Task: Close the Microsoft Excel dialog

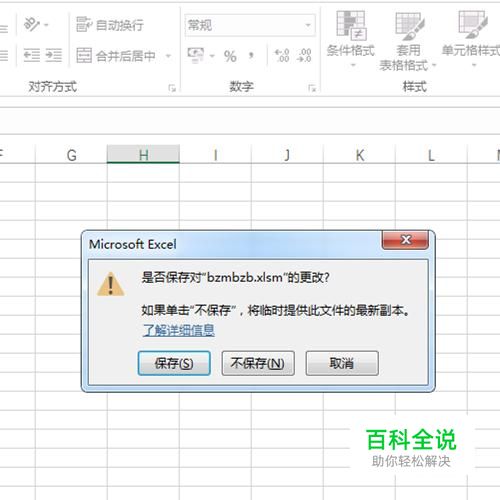Action: pyautogui.click(x=405, y=240)
